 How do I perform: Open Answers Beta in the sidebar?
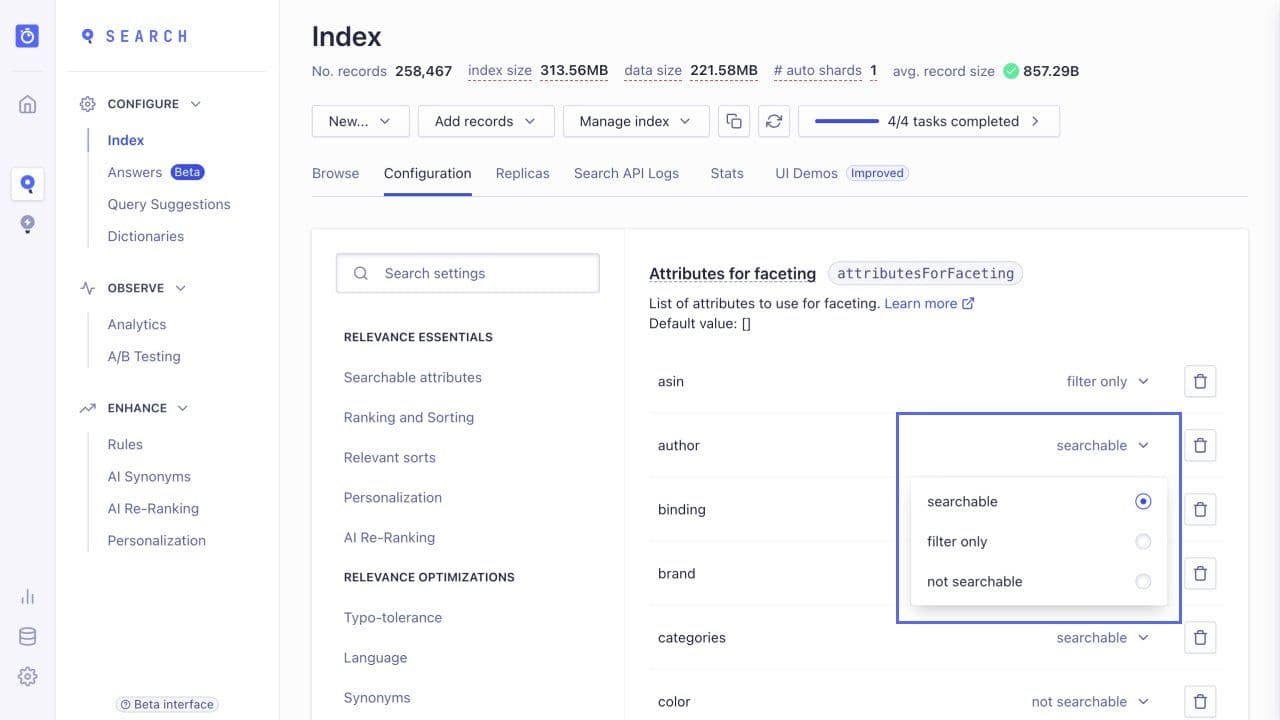click(x=155, y=172)
